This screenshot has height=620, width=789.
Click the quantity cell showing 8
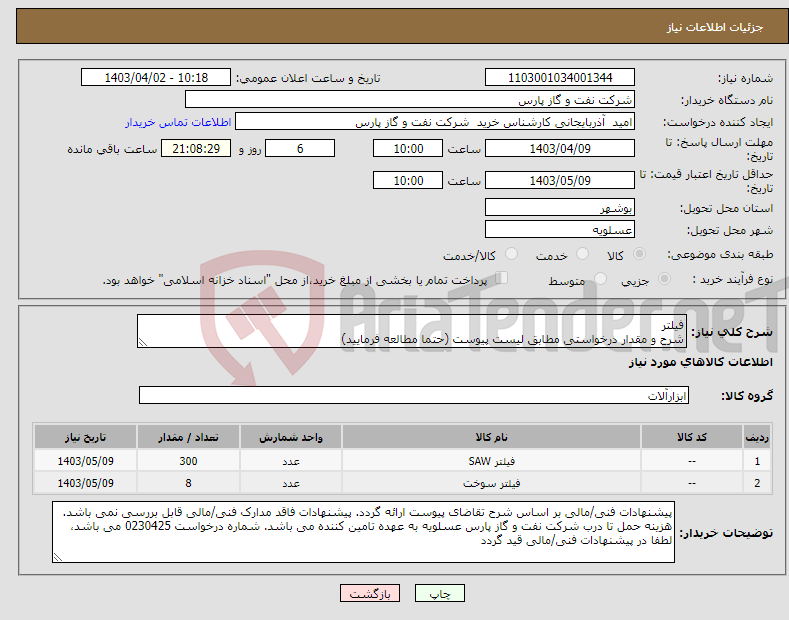(x=188, y=483)
